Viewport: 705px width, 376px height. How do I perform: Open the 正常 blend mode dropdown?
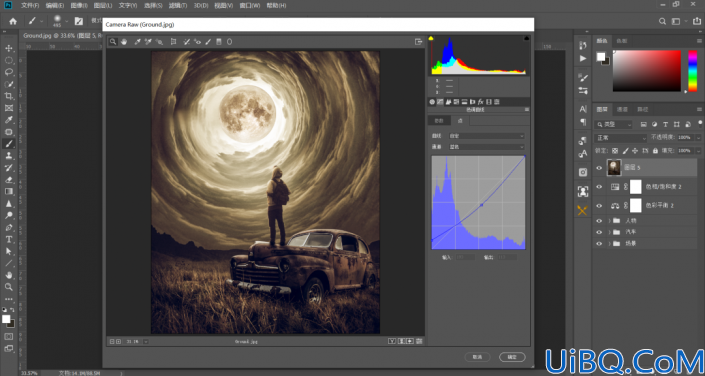coord(620,138)
